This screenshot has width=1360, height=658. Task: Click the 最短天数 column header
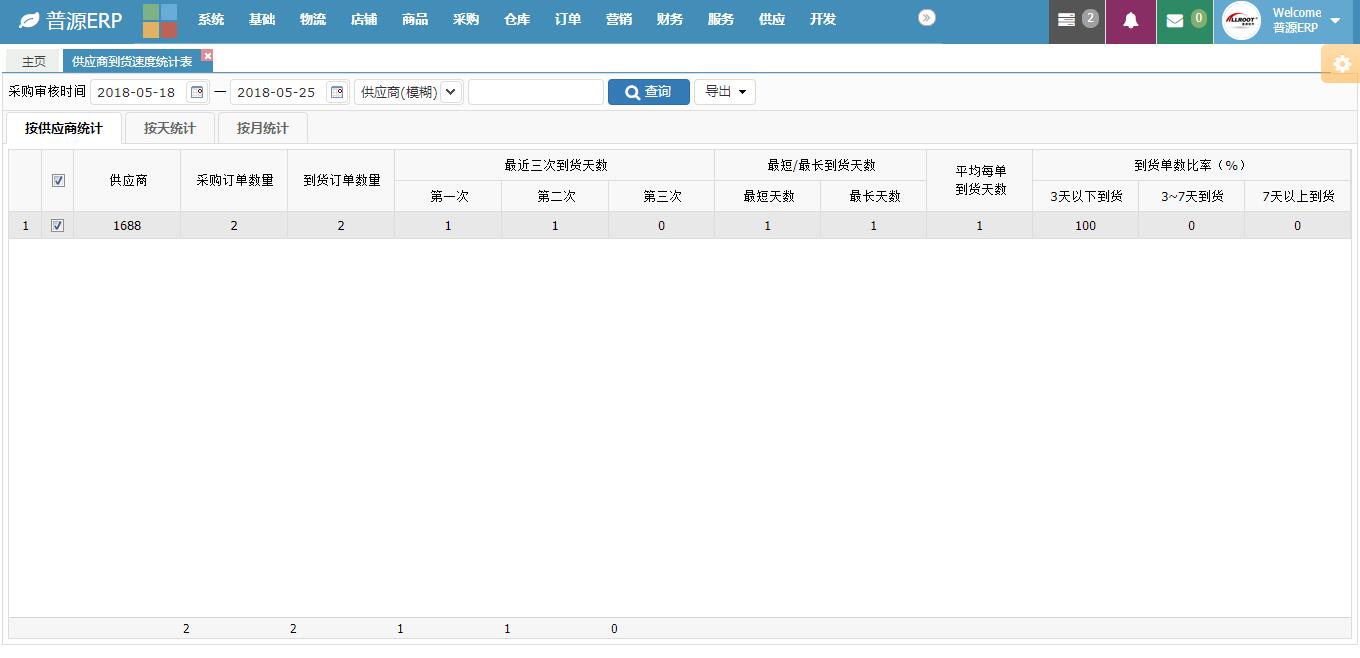pos(768,196)
